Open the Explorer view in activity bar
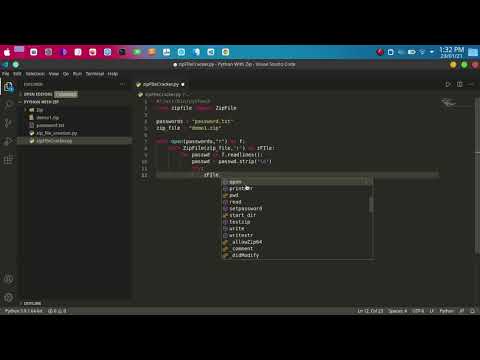The image size is (480, 360). click(x=9, y=87)
